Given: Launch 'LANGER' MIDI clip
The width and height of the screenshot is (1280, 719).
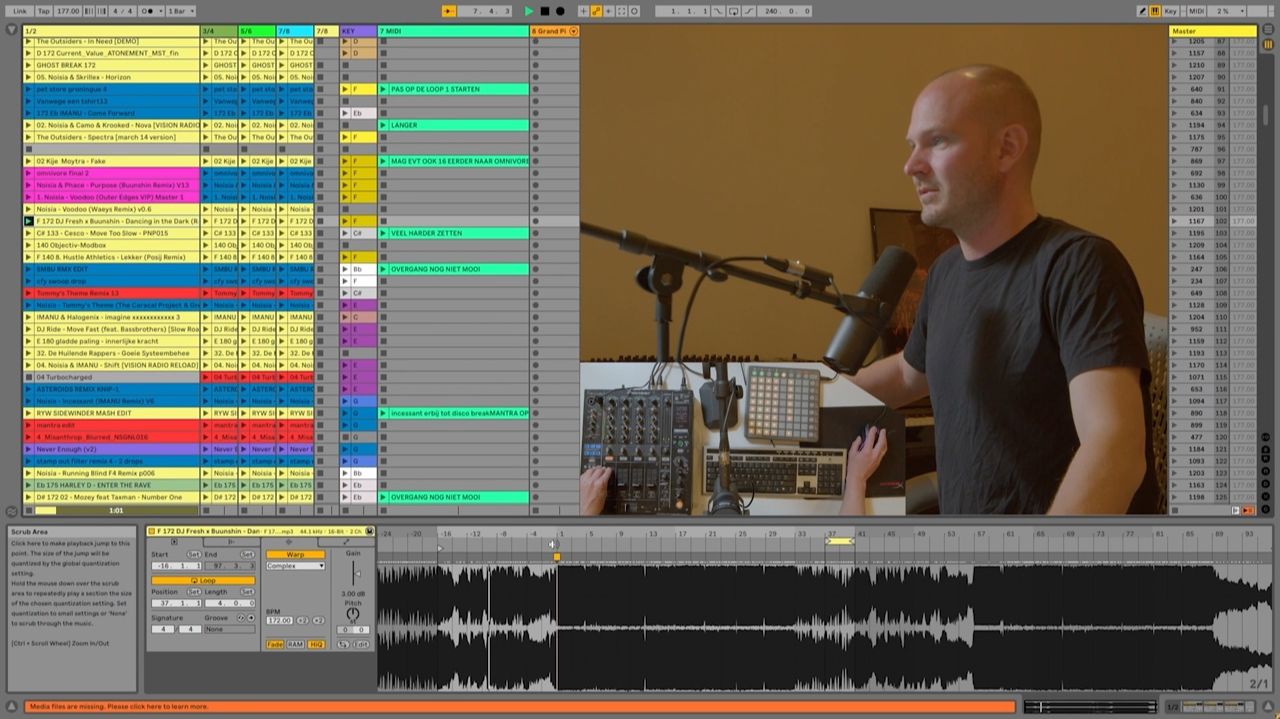Looking at the screenshot, I should click(x=383, y=125).
